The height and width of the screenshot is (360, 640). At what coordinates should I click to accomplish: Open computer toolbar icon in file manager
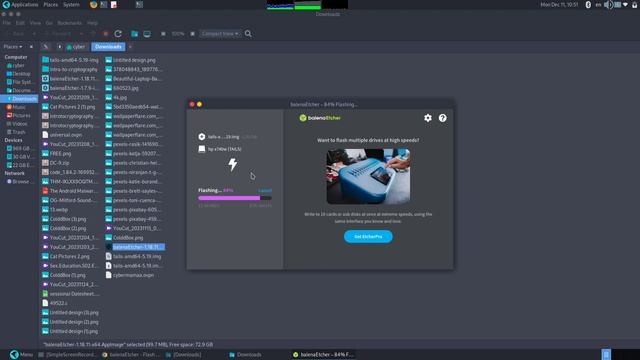point(147,34)
